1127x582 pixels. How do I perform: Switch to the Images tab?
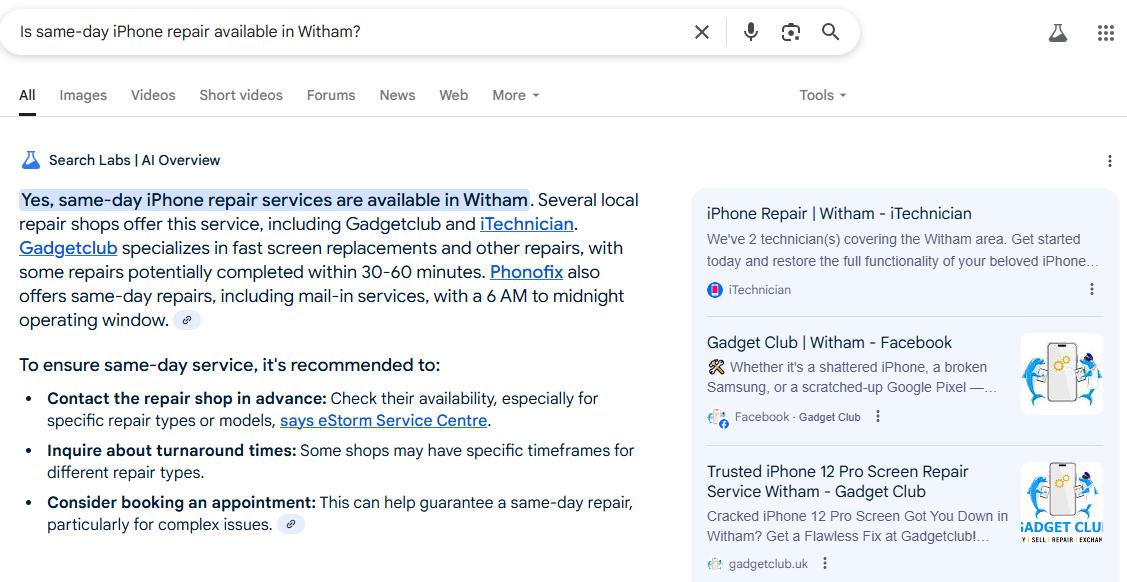point(83,95)
